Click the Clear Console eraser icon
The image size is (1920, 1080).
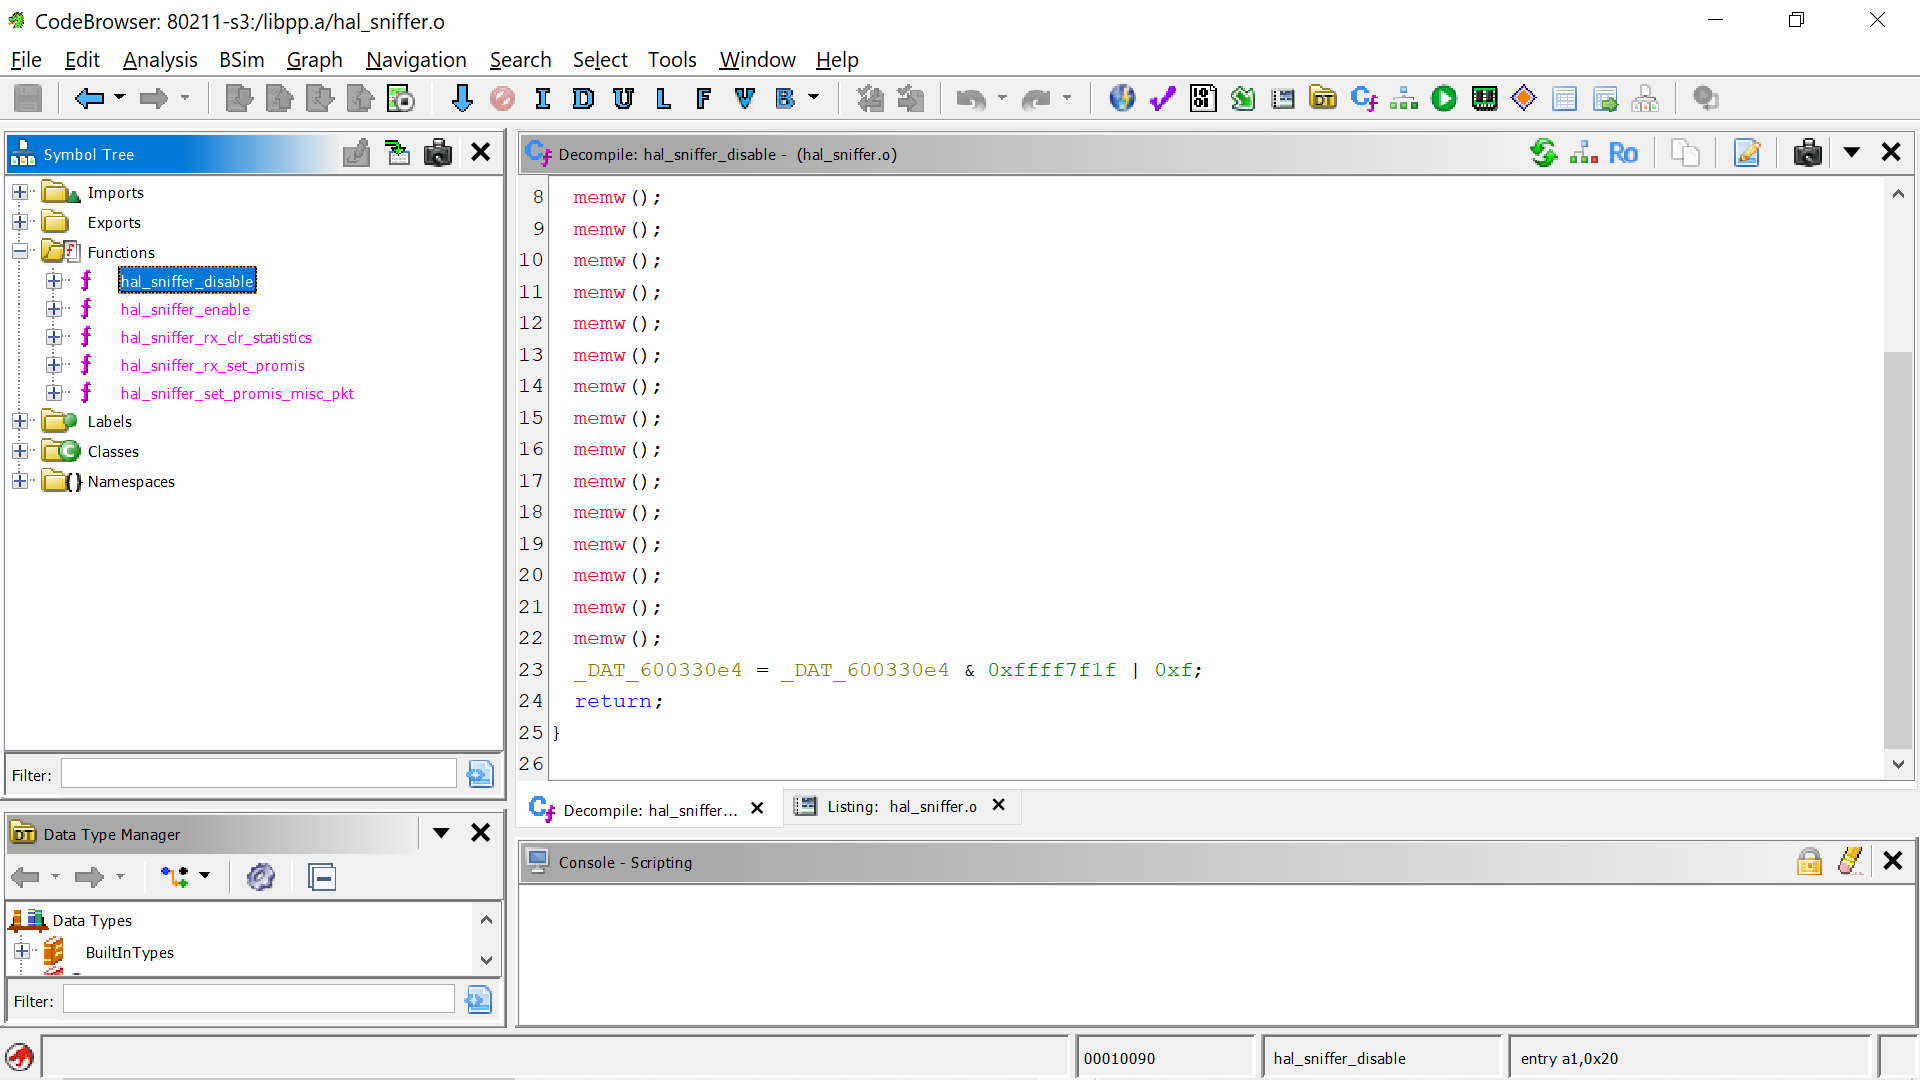click(x=1850, y=861)
